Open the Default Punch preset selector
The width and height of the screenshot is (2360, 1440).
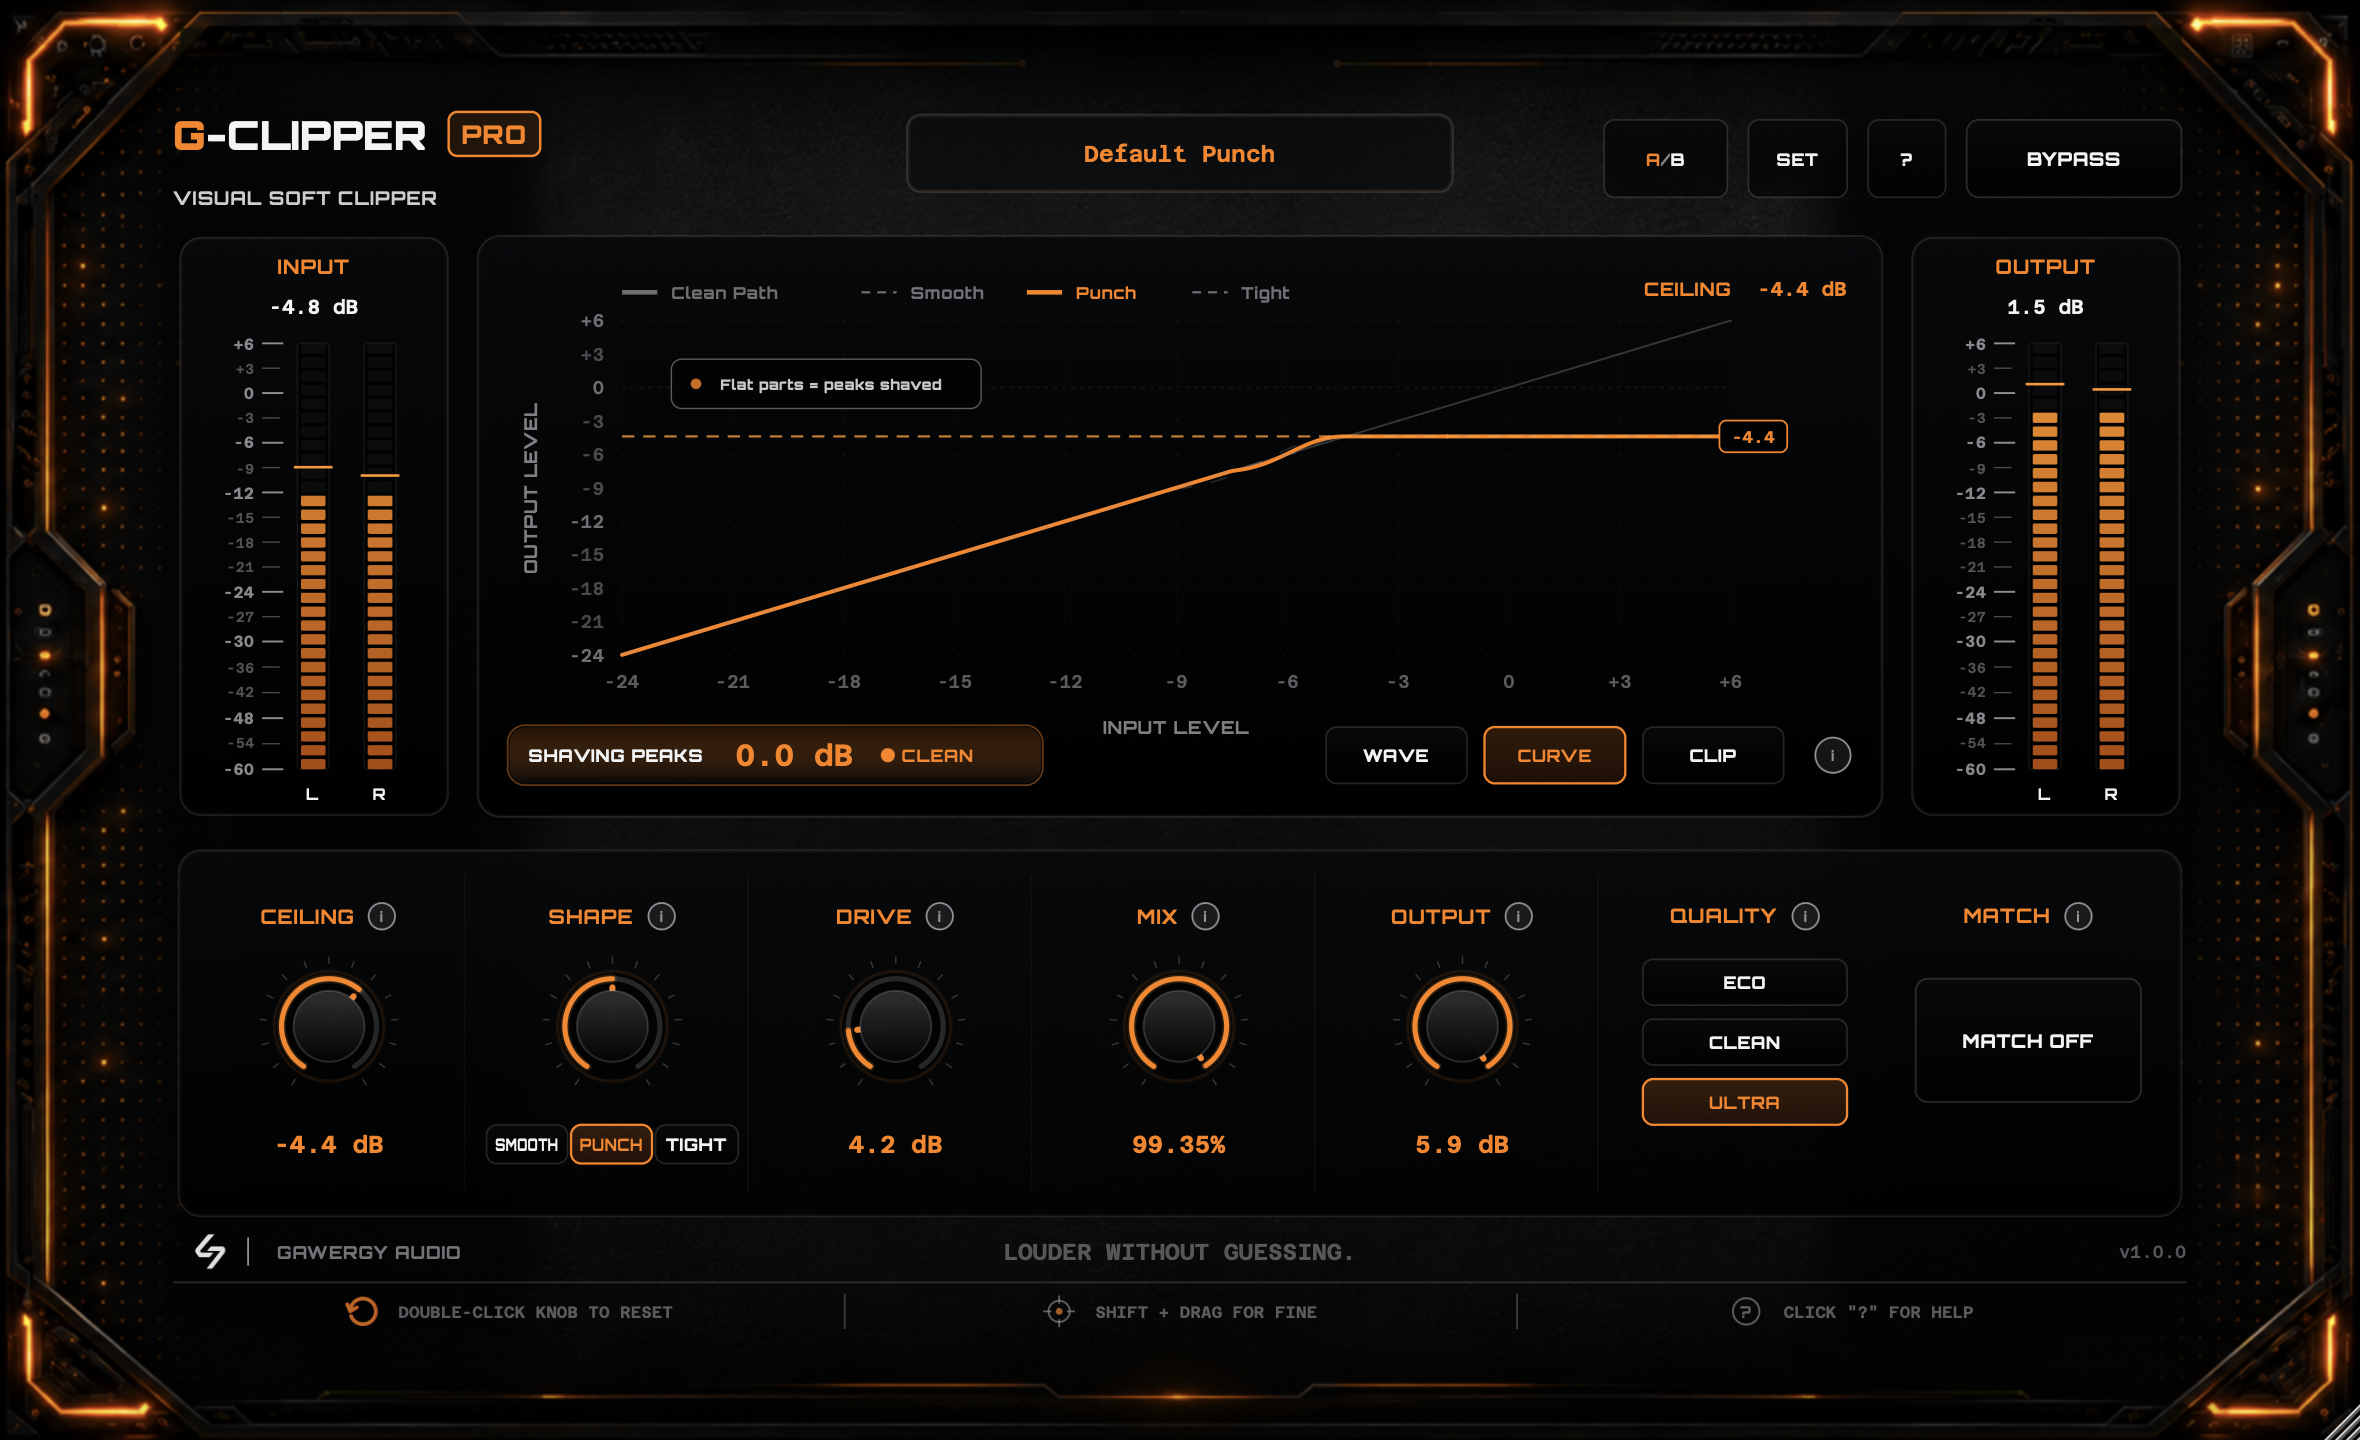(x=1179, y=153)
